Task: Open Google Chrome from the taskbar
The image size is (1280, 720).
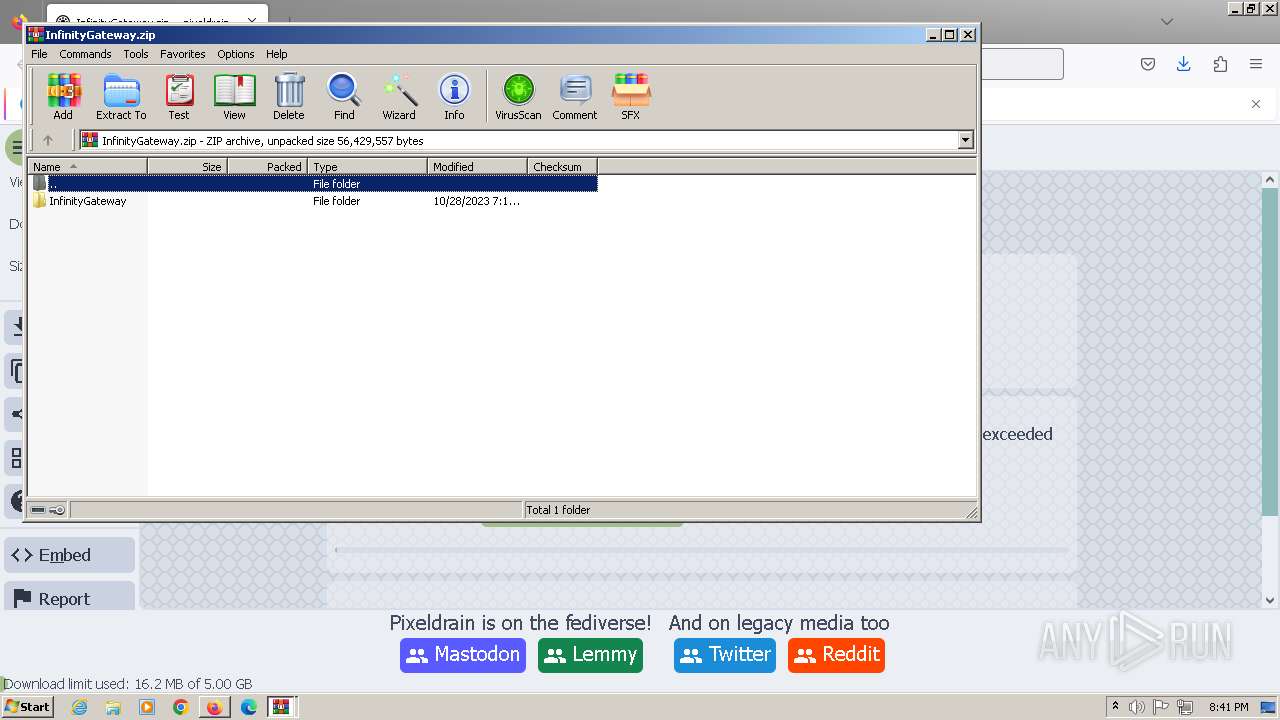Action: pos(181,707)
